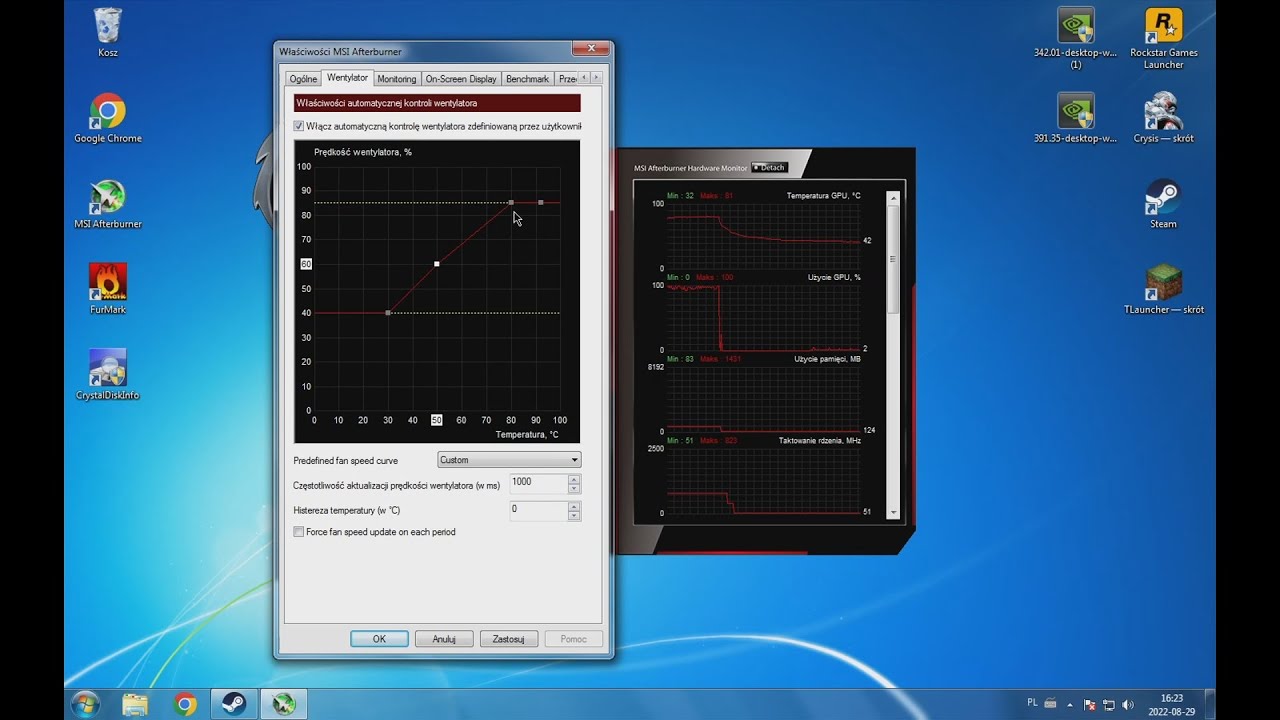Click the Taktowanie rdzenia, MHz graph label
The width and height of the screenshot is (1280, 720).
click(820, 440)
